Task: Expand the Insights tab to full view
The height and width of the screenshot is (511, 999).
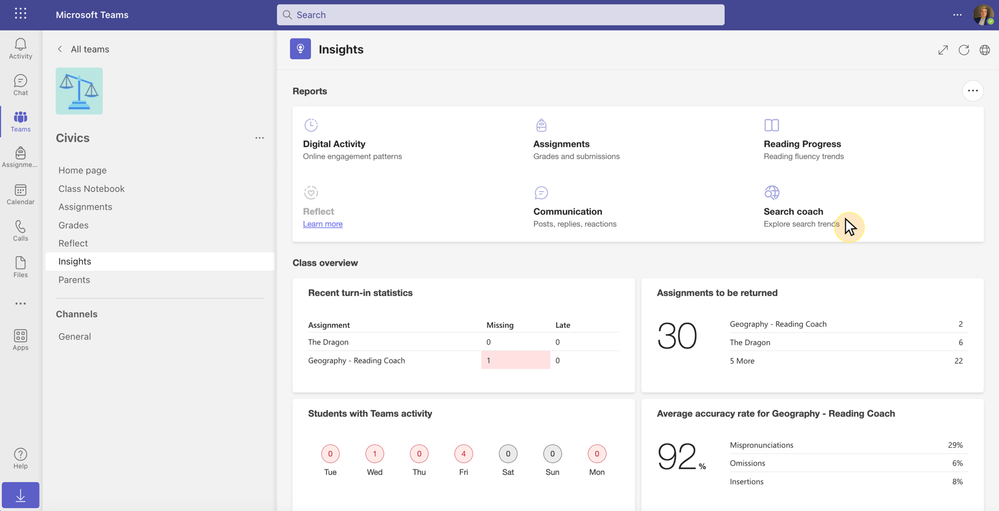Action: 942,50
